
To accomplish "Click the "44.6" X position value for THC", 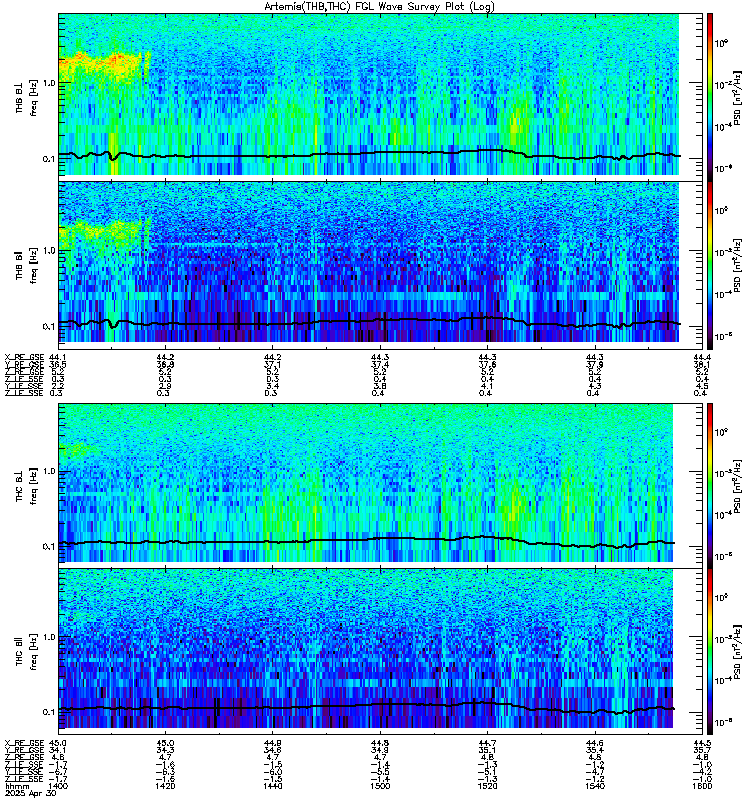I will coord(595,743).
